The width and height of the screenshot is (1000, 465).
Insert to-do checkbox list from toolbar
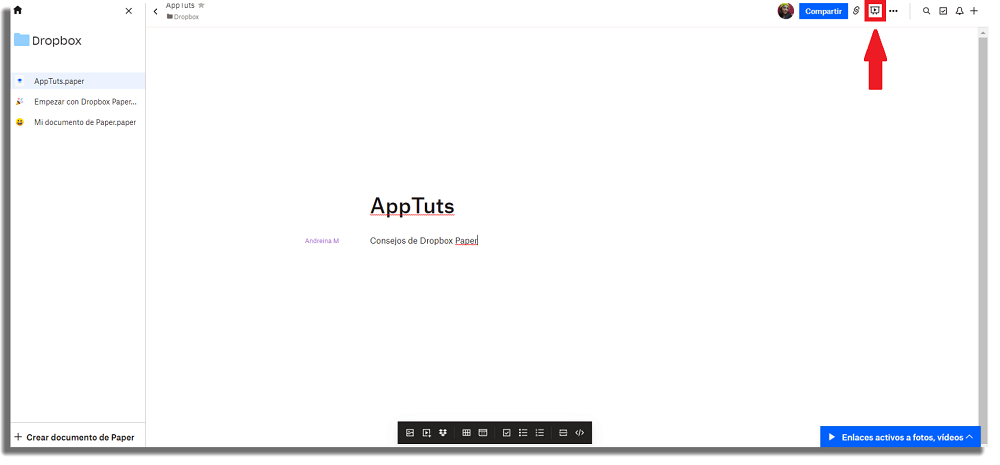[506, 432]
